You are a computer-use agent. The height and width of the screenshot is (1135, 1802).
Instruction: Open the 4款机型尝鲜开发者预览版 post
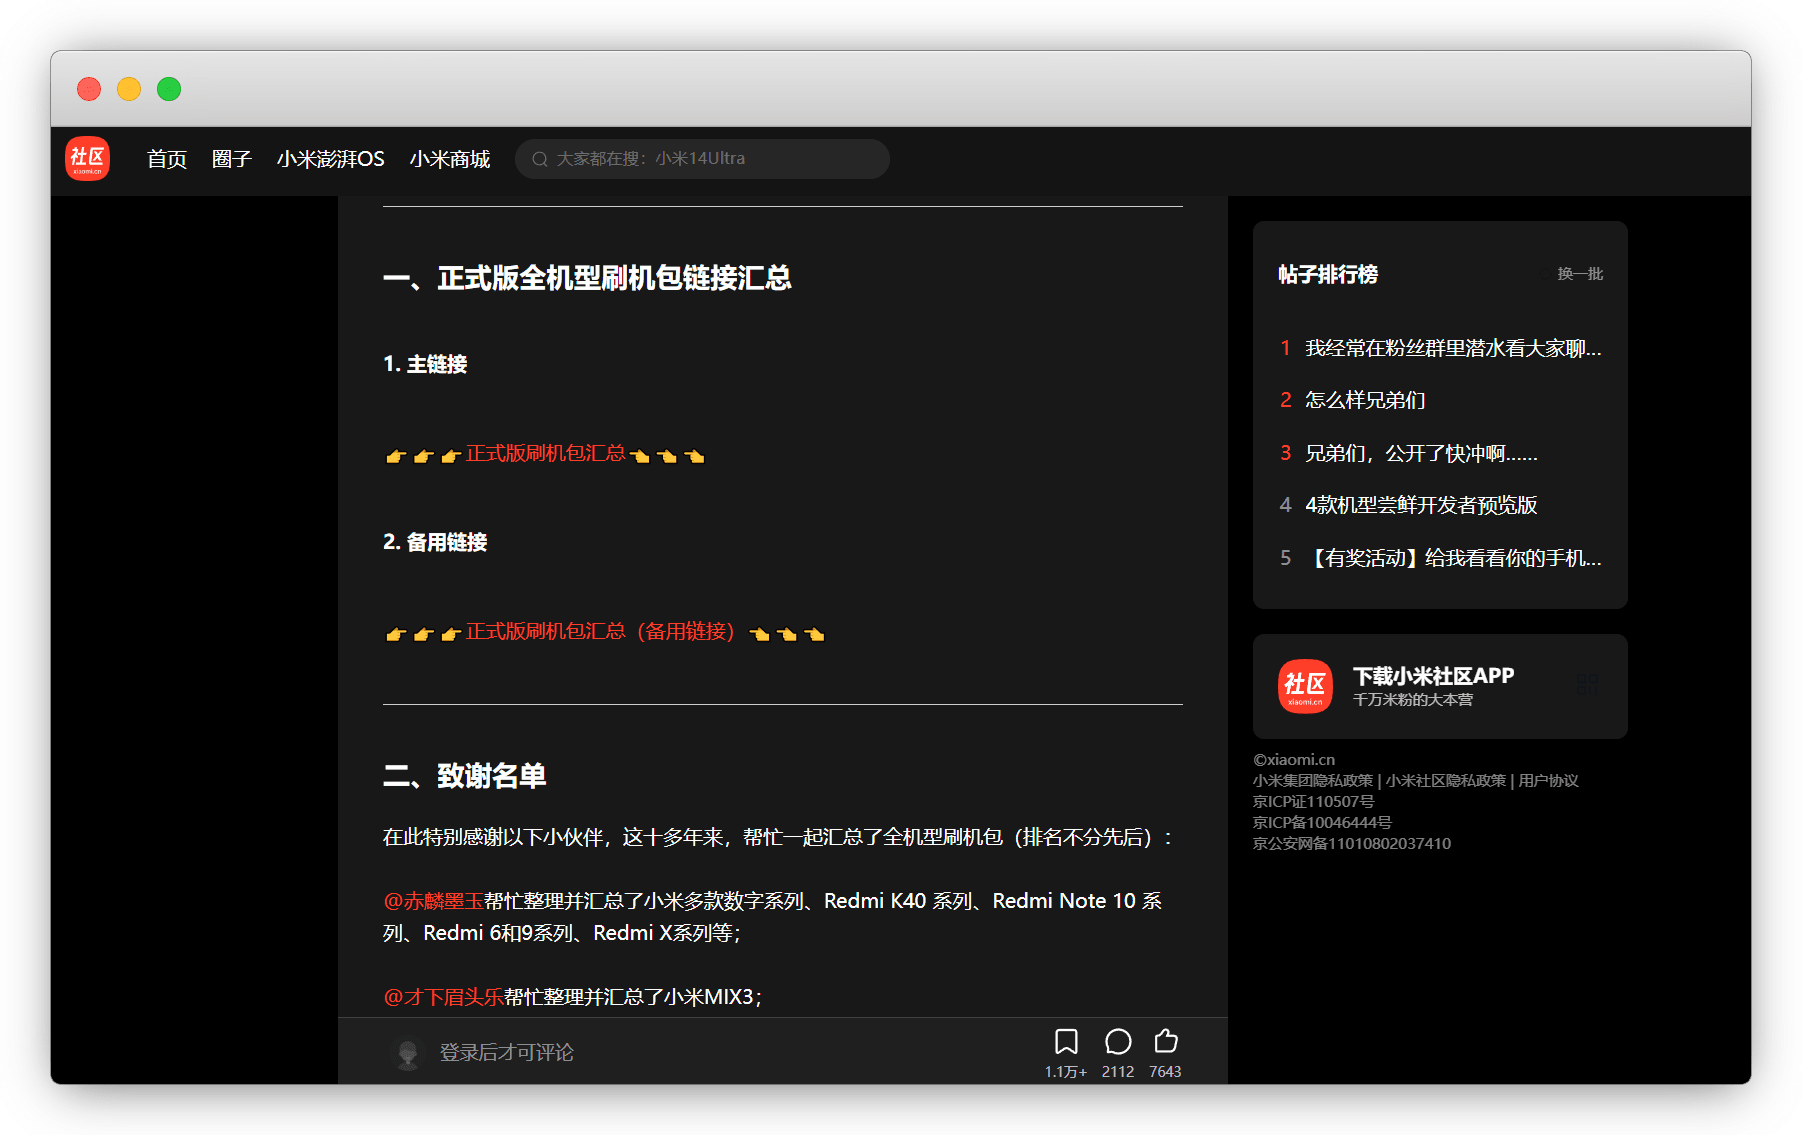1420,505
